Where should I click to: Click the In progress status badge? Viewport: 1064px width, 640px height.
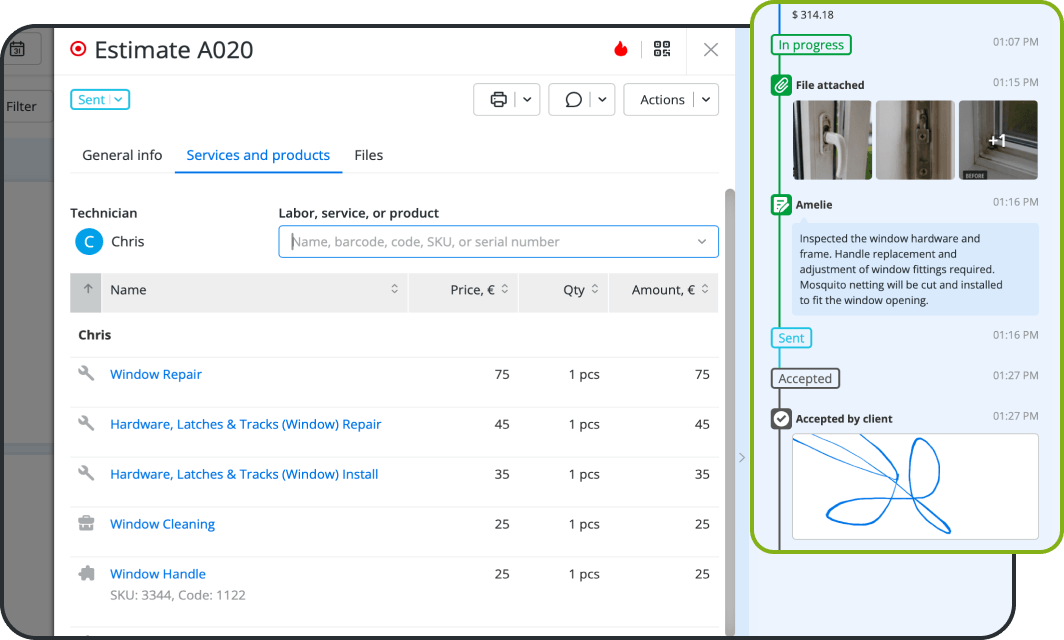coord(811,45)
